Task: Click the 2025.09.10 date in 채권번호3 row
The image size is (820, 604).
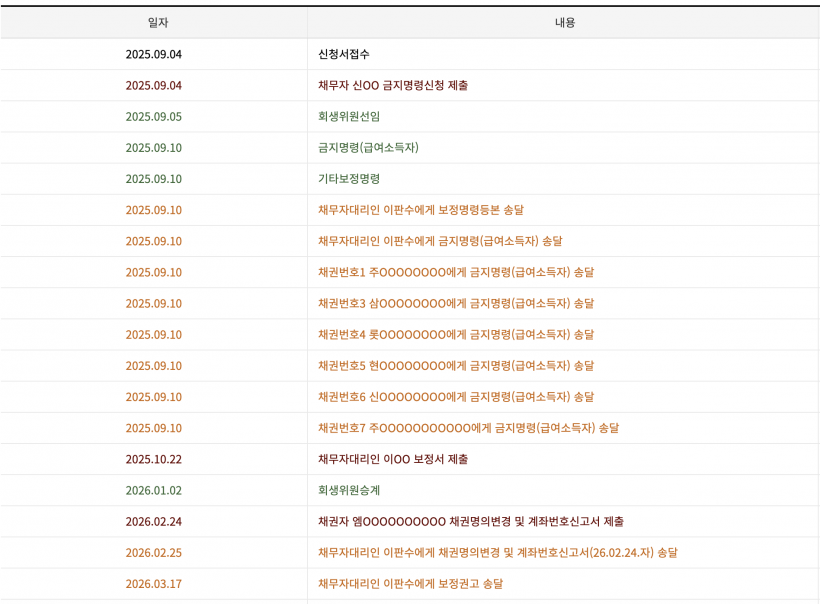Action: pos(154,304)
